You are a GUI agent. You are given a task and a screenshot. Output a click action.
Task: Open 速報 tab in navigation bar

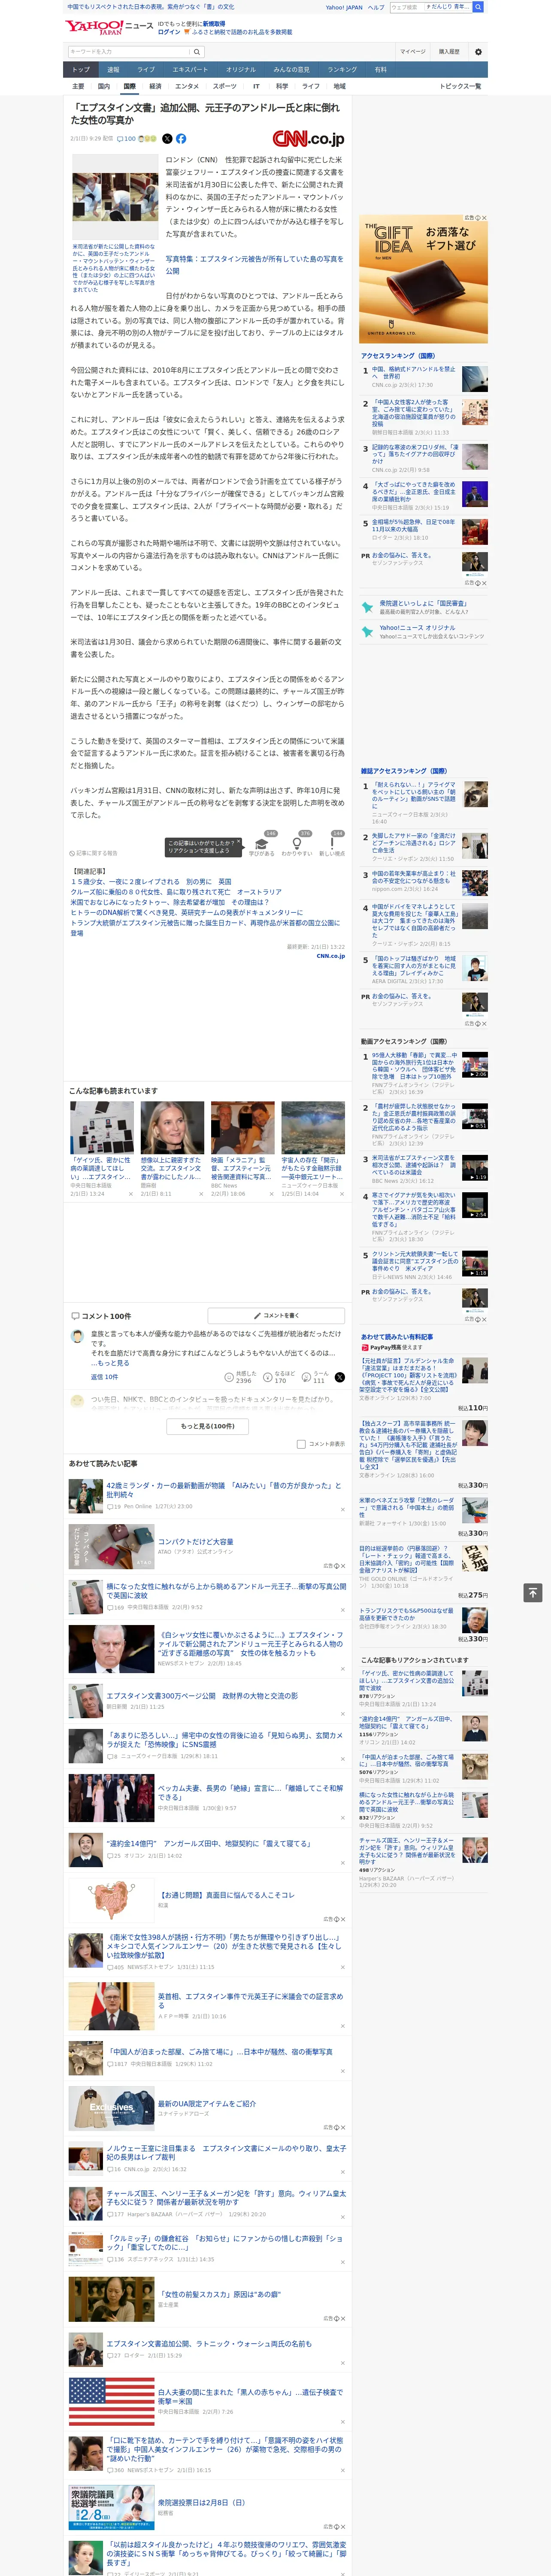113,70
